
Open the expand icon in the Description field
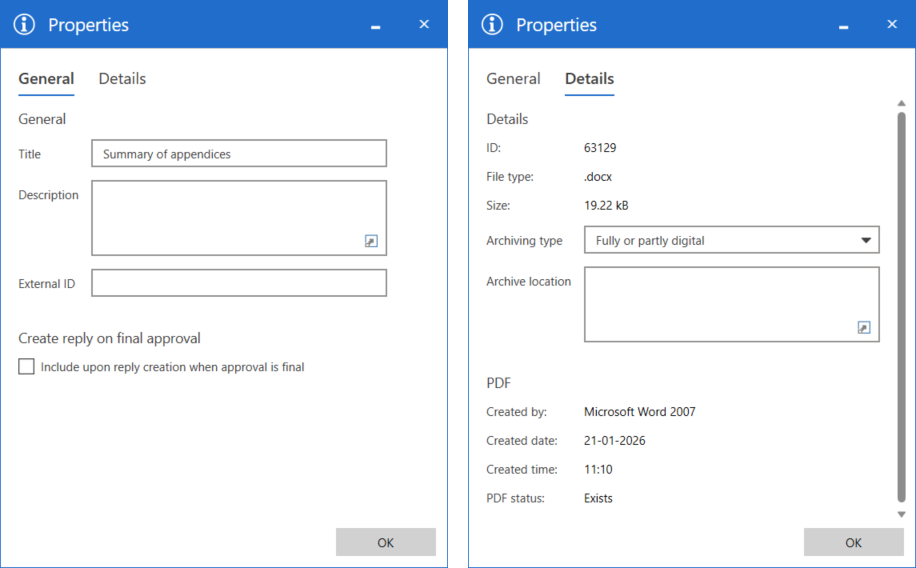[x=371, y=241]
